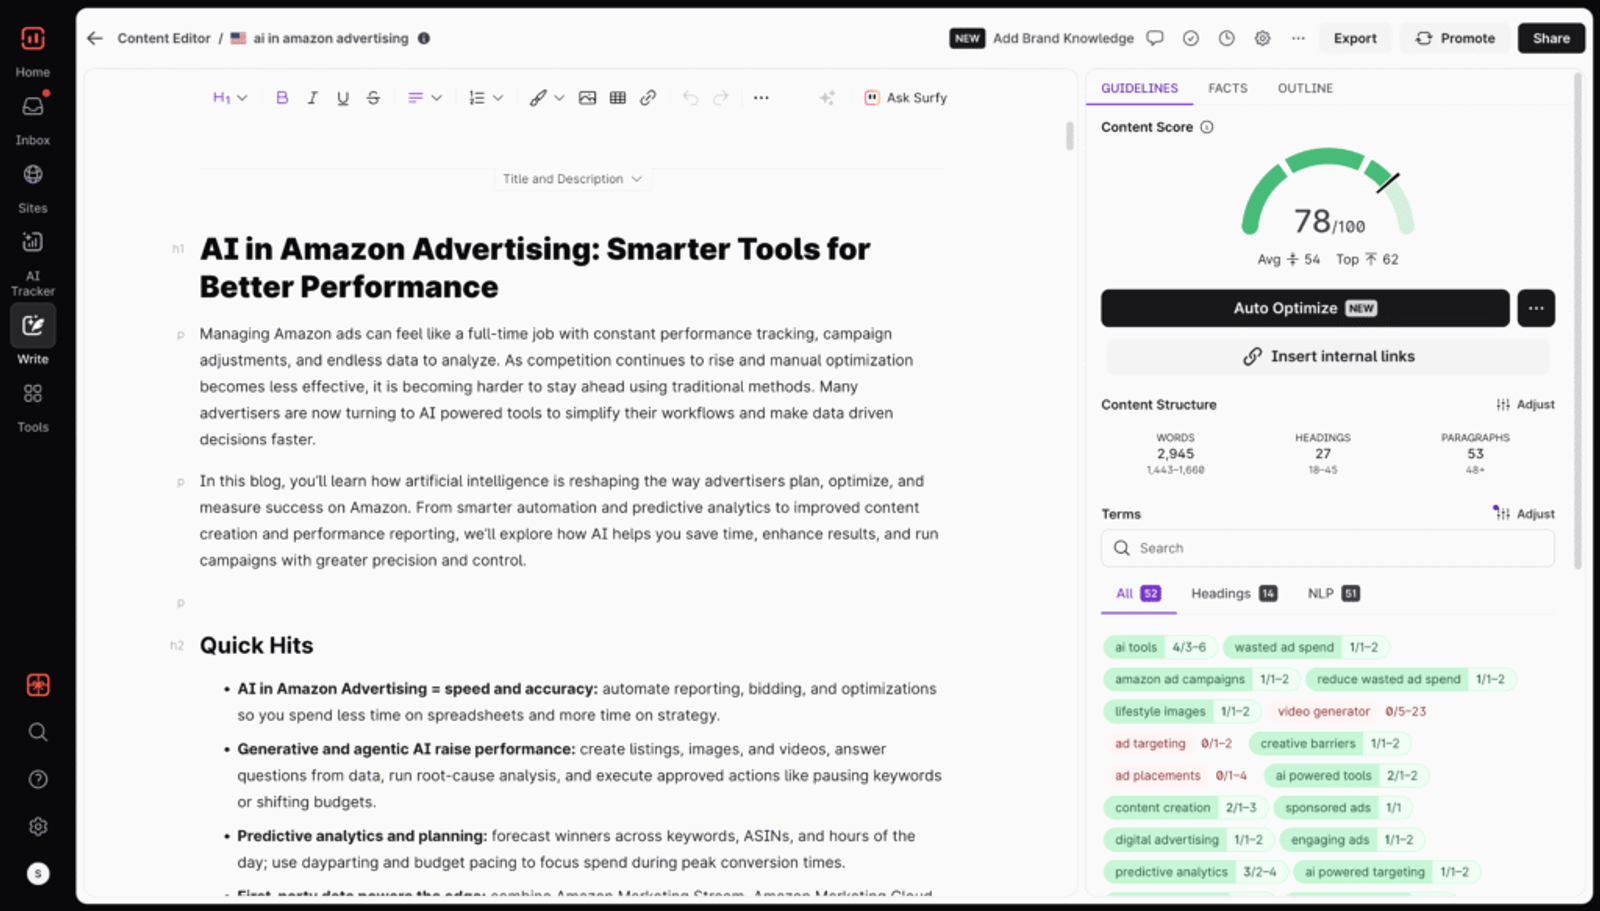1600x911 pixels.
Task: Click the Content Score info icon
Action: point(1207,127)
